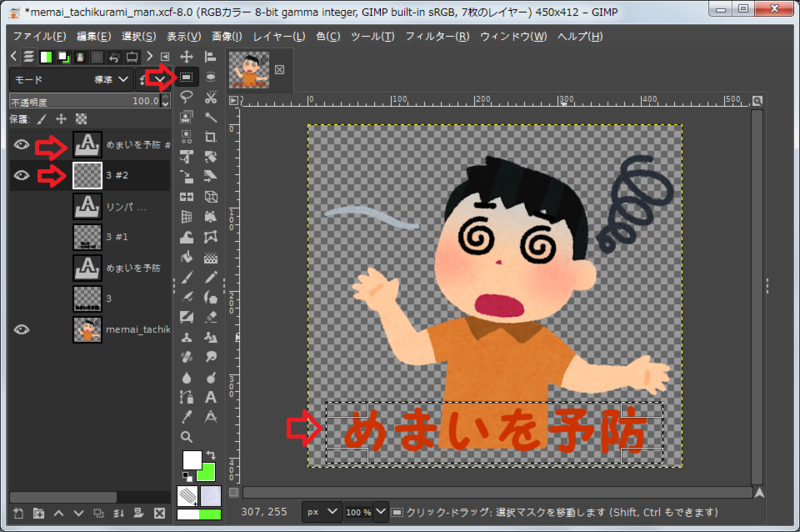
Task: Duplicate the selected layer
Action: point(98,513)
